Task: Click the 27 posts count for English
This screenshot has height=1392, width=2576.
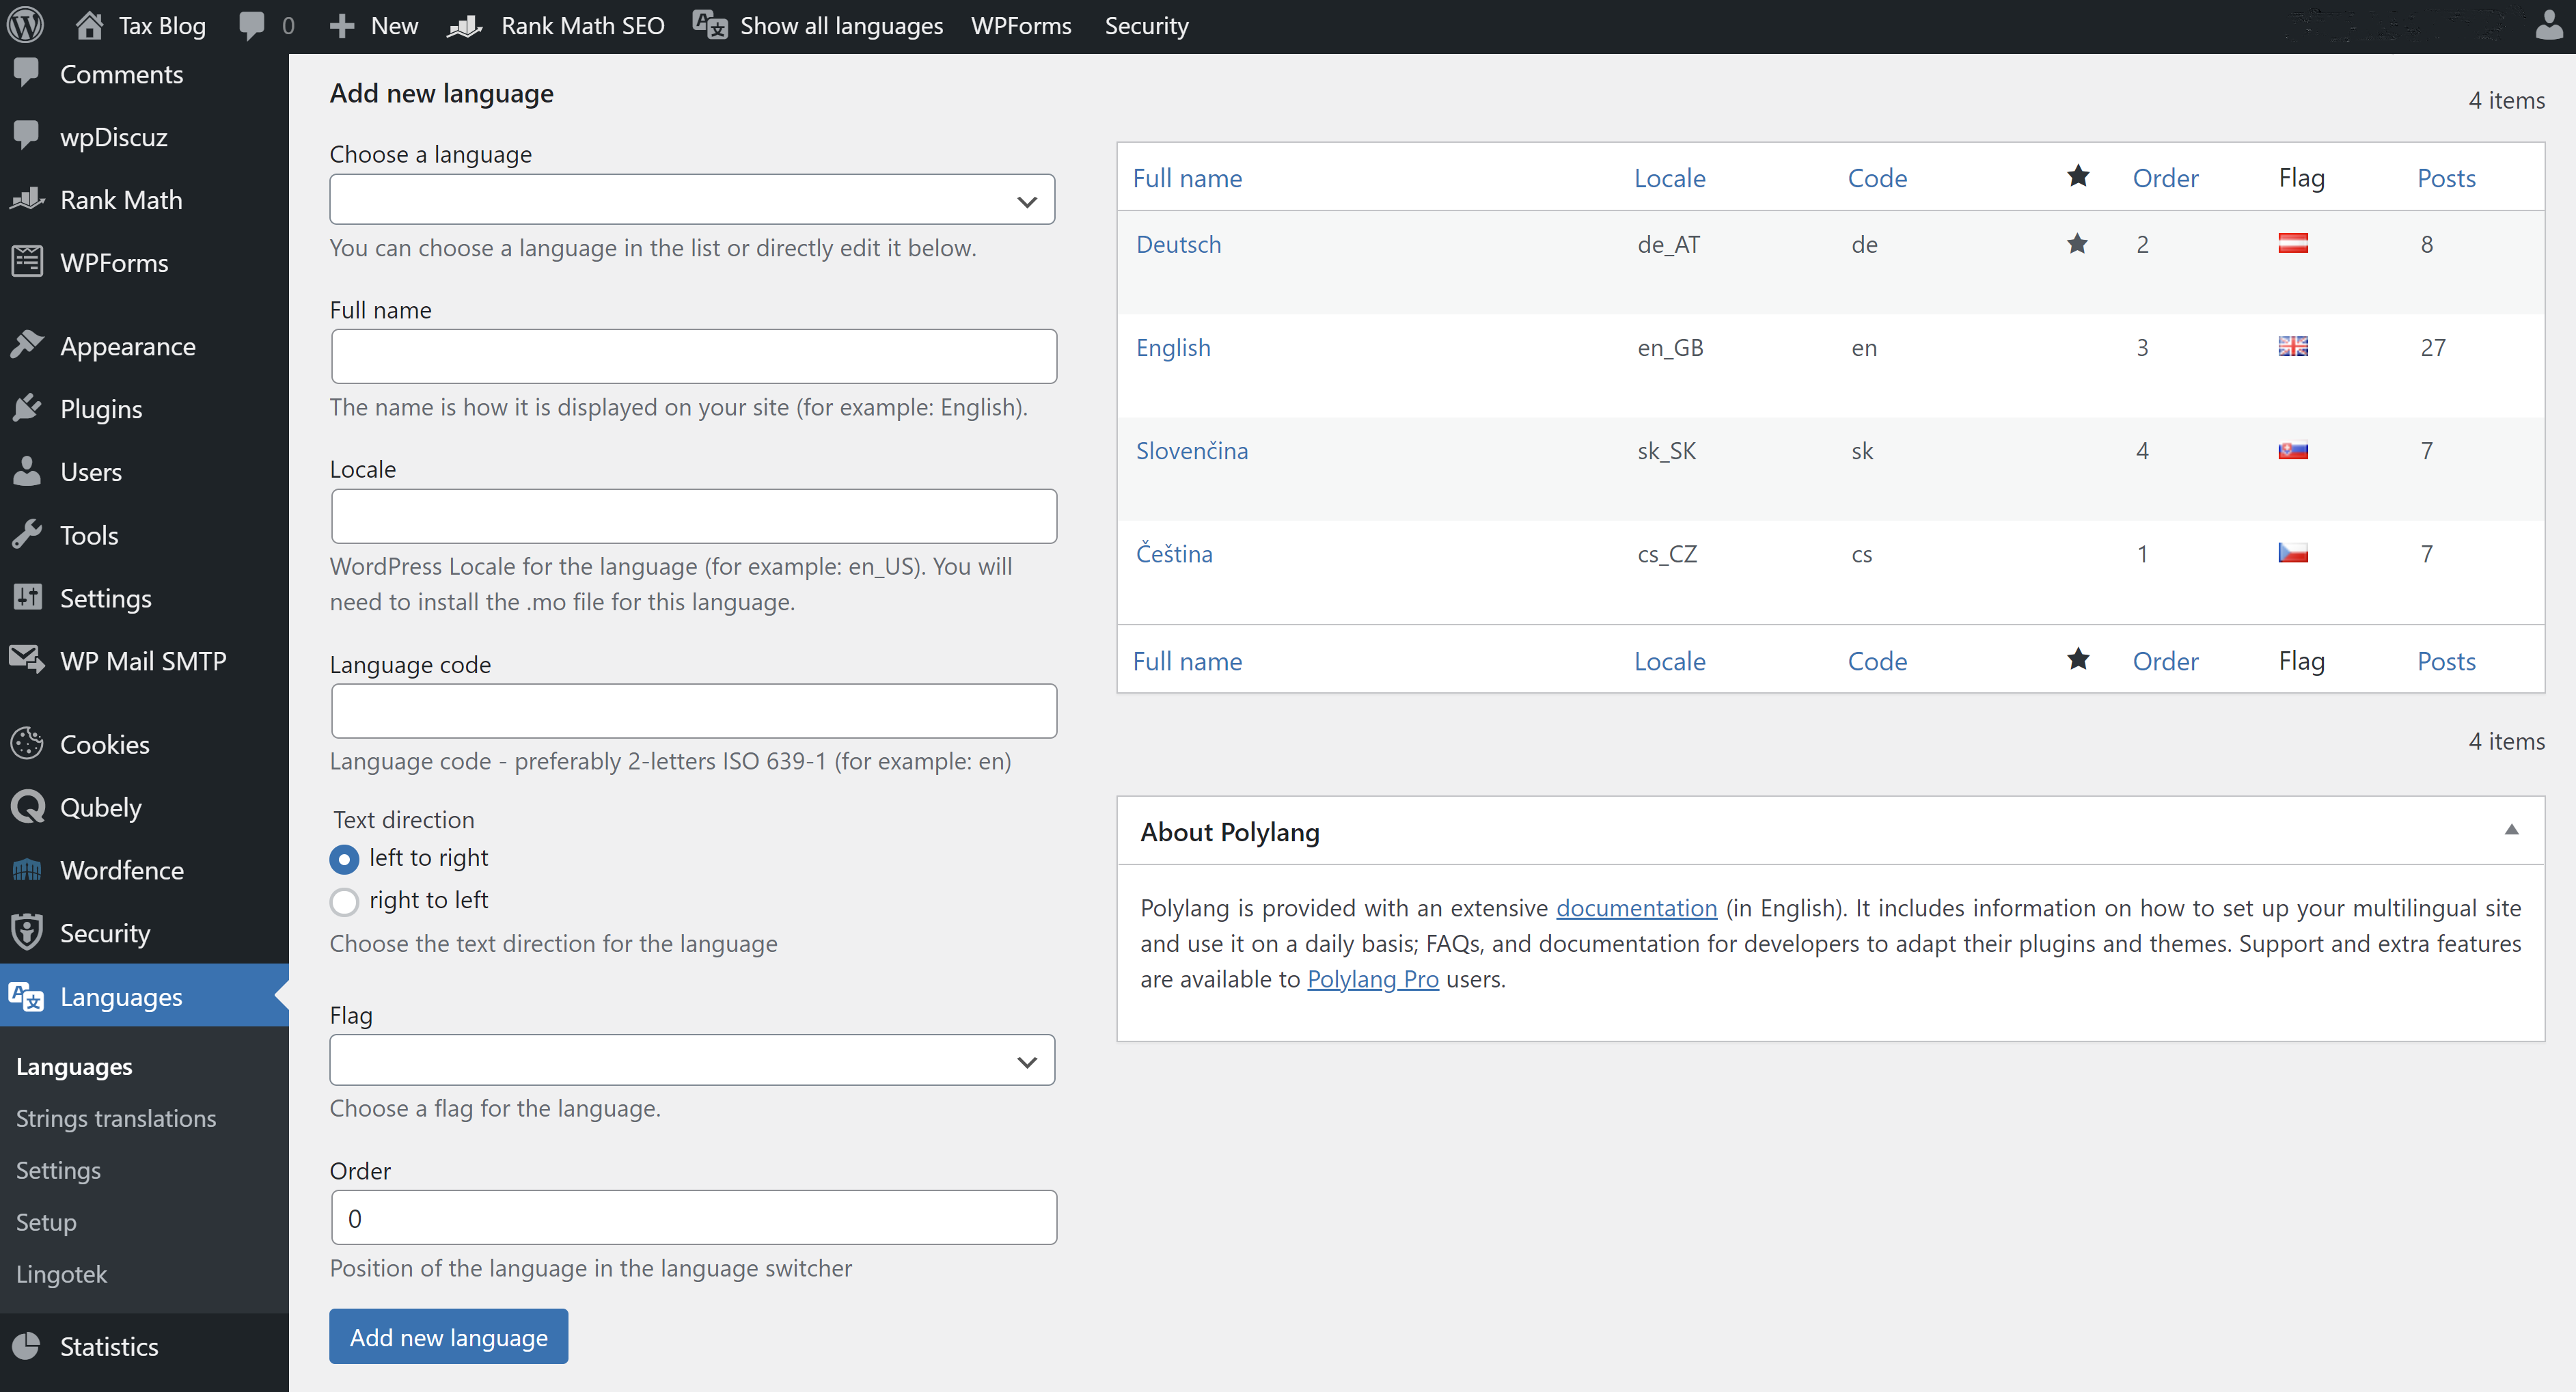Action: pos(2433,347)
